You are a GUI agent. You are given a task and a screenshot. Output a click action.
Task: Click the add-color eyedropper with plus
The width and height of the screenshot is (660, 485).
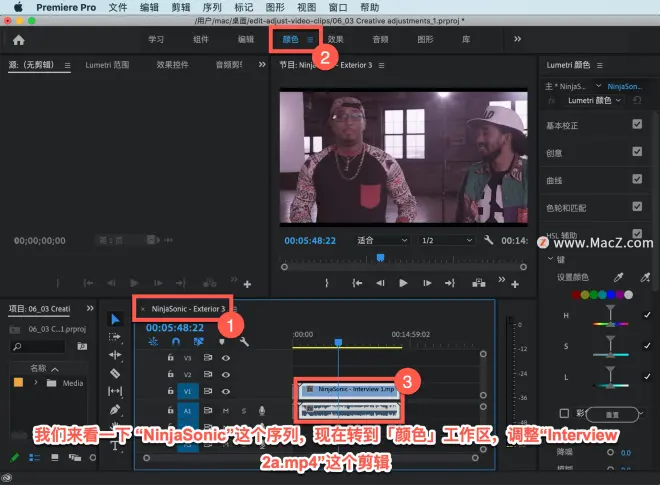click(x=645, y=277)
